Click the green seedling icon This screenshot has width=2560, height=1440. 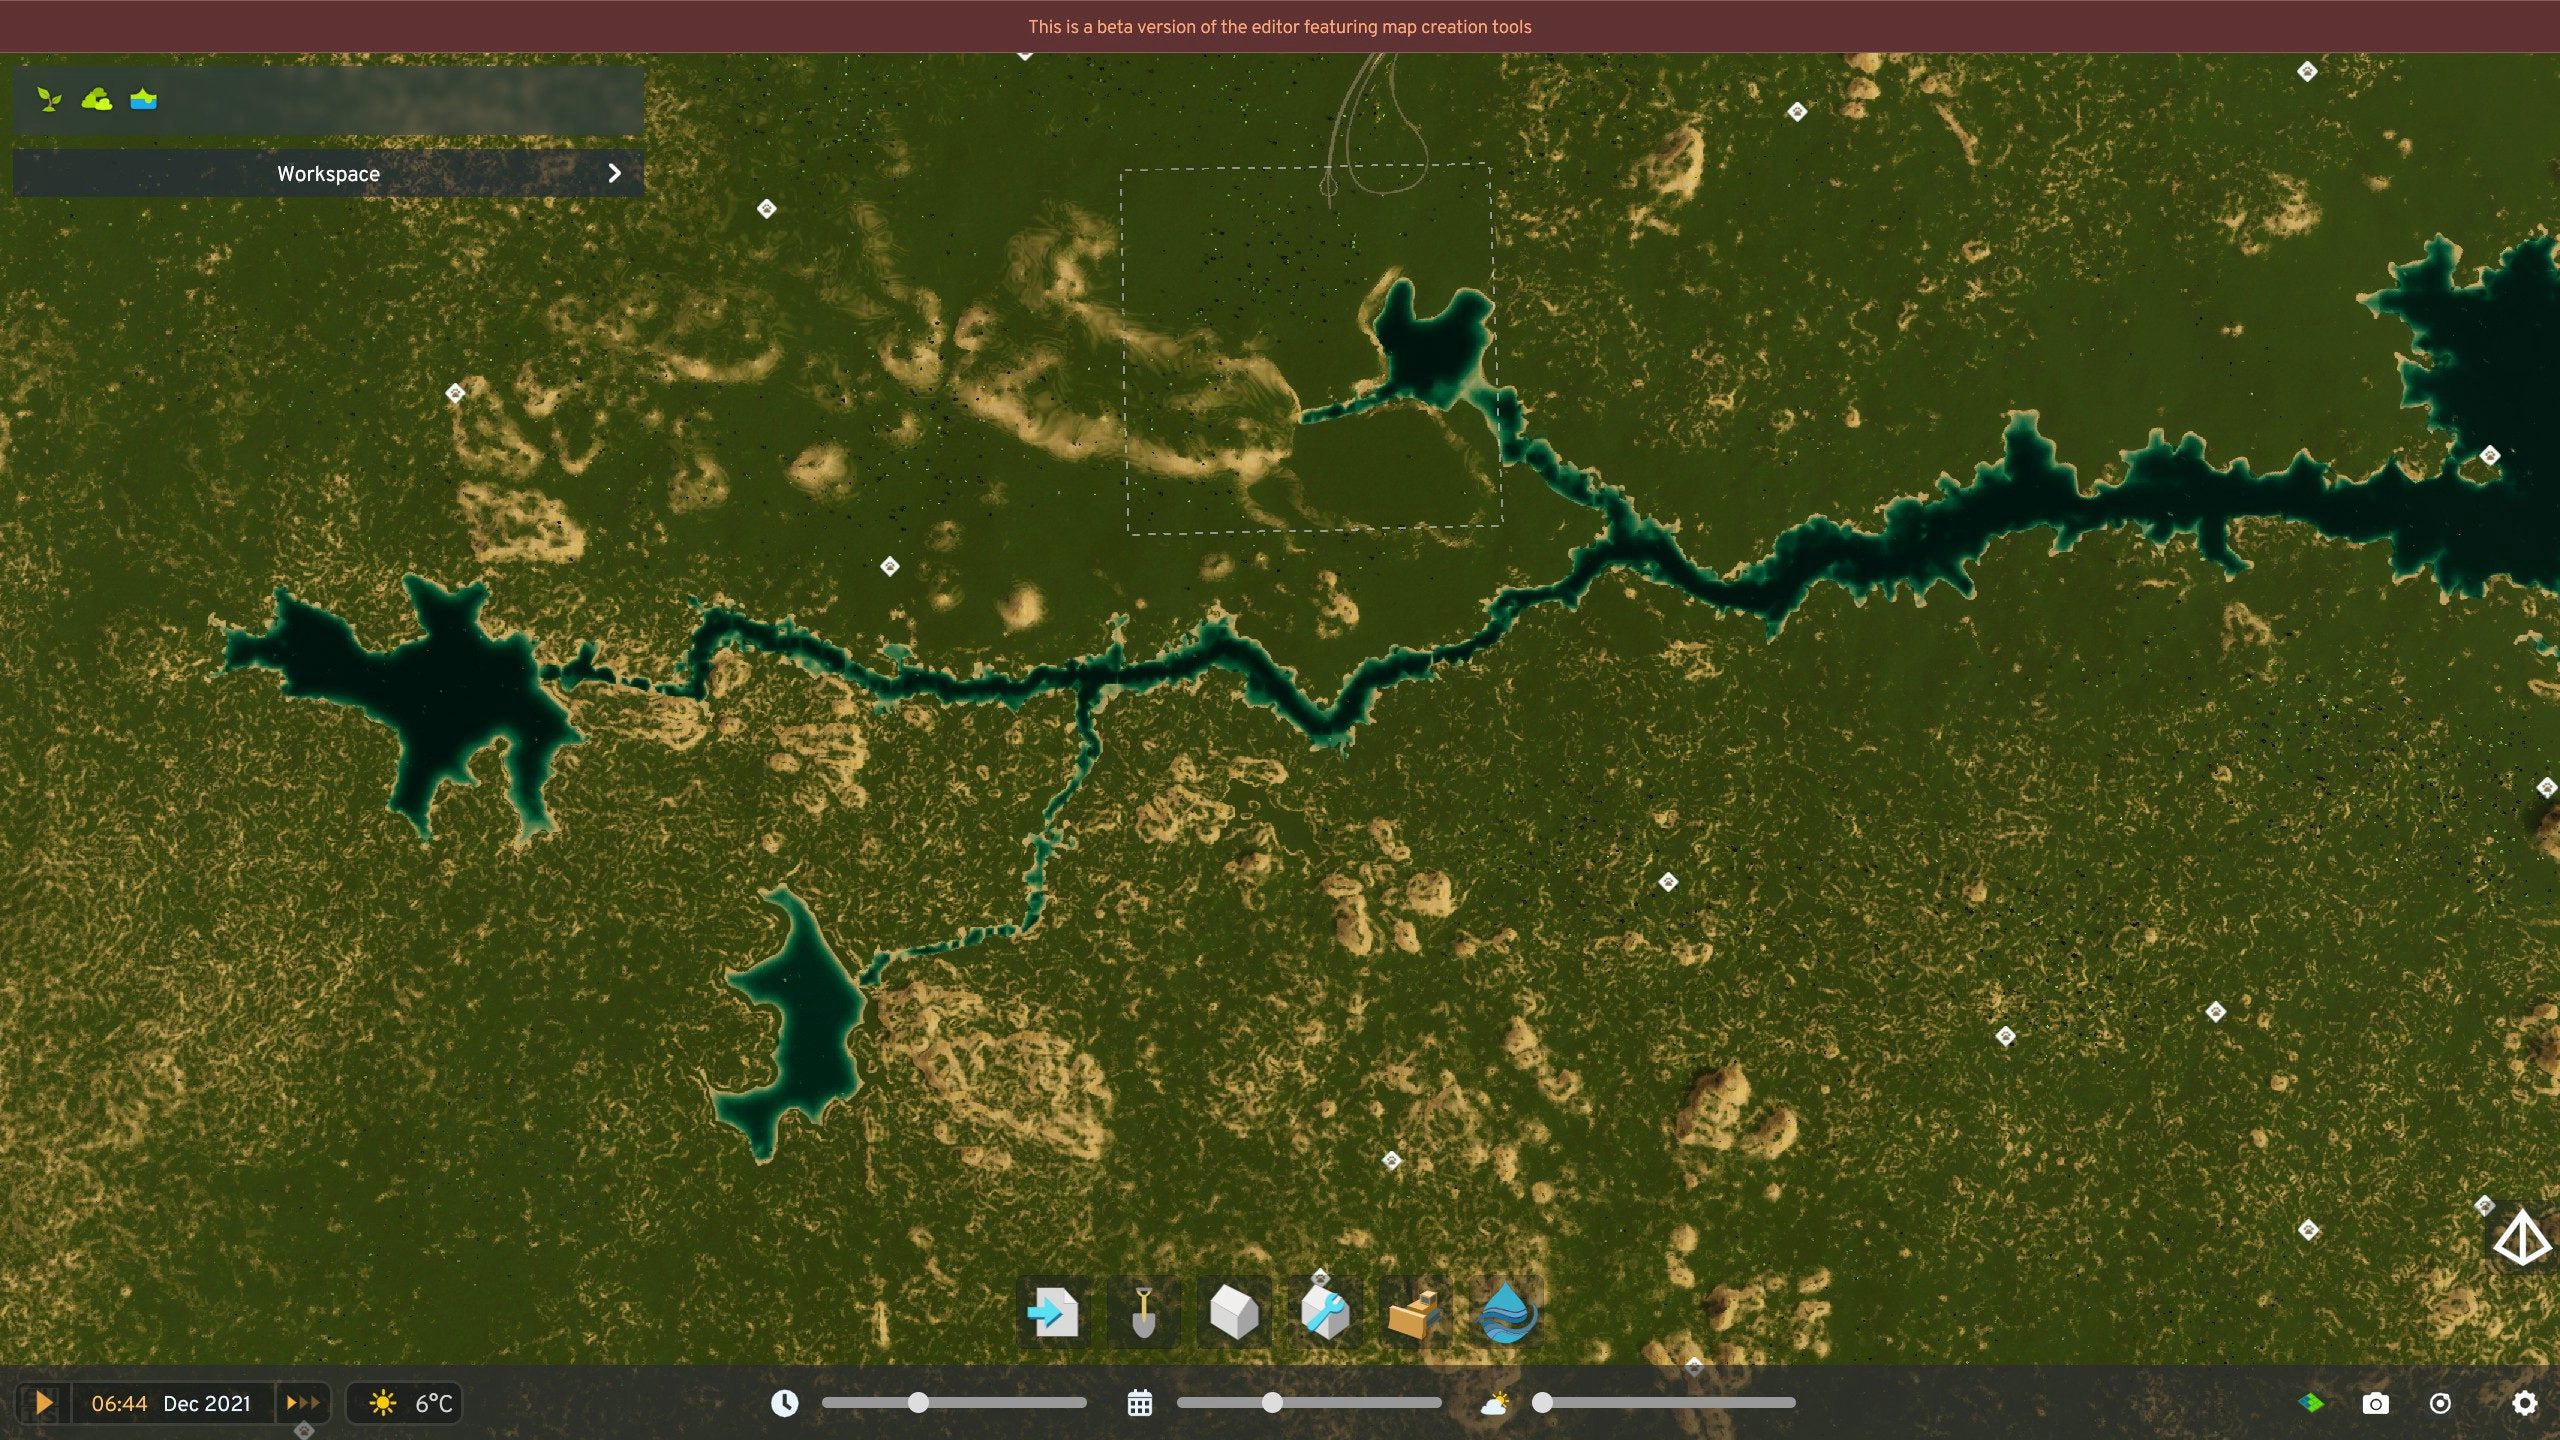[x=49, y=99]
